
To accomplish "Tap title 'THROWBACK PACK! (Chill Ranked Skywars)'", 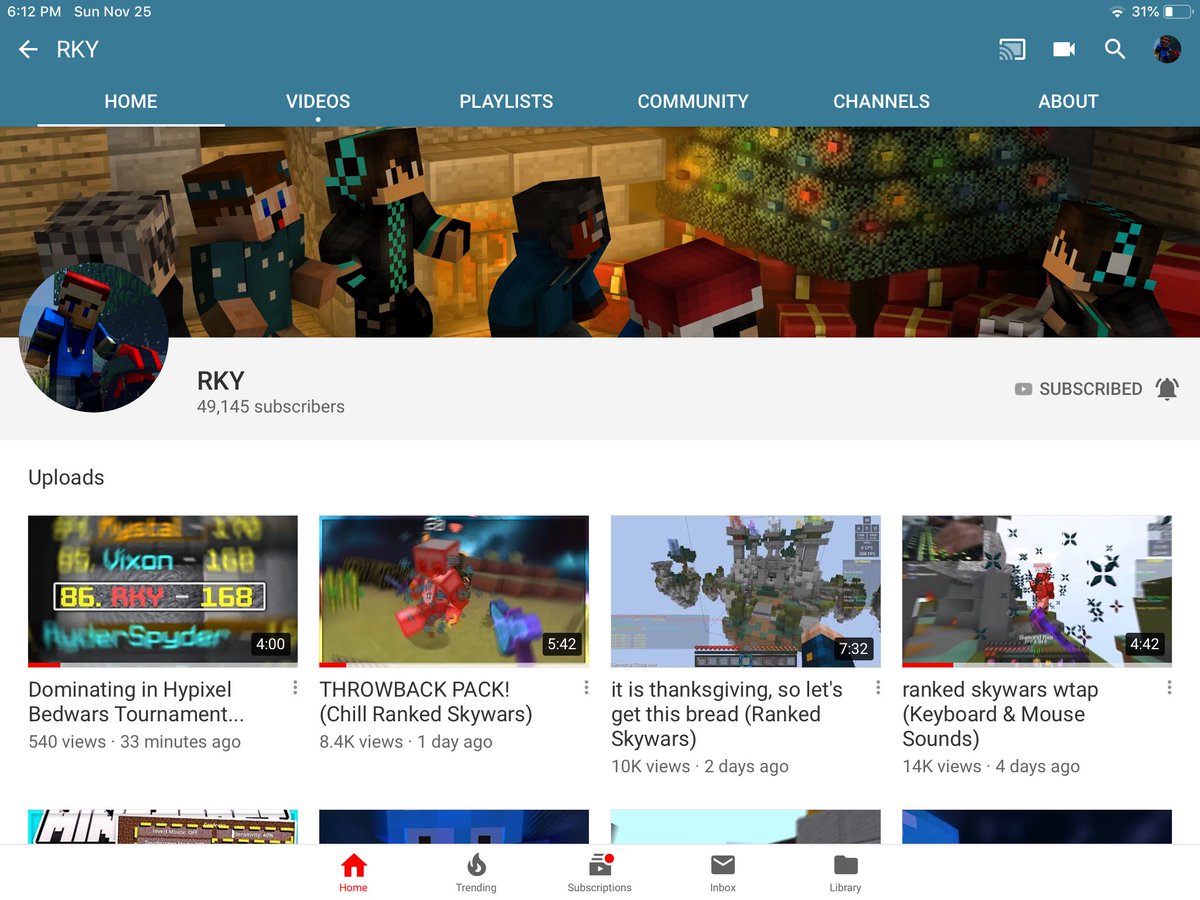I will point(426,702).
